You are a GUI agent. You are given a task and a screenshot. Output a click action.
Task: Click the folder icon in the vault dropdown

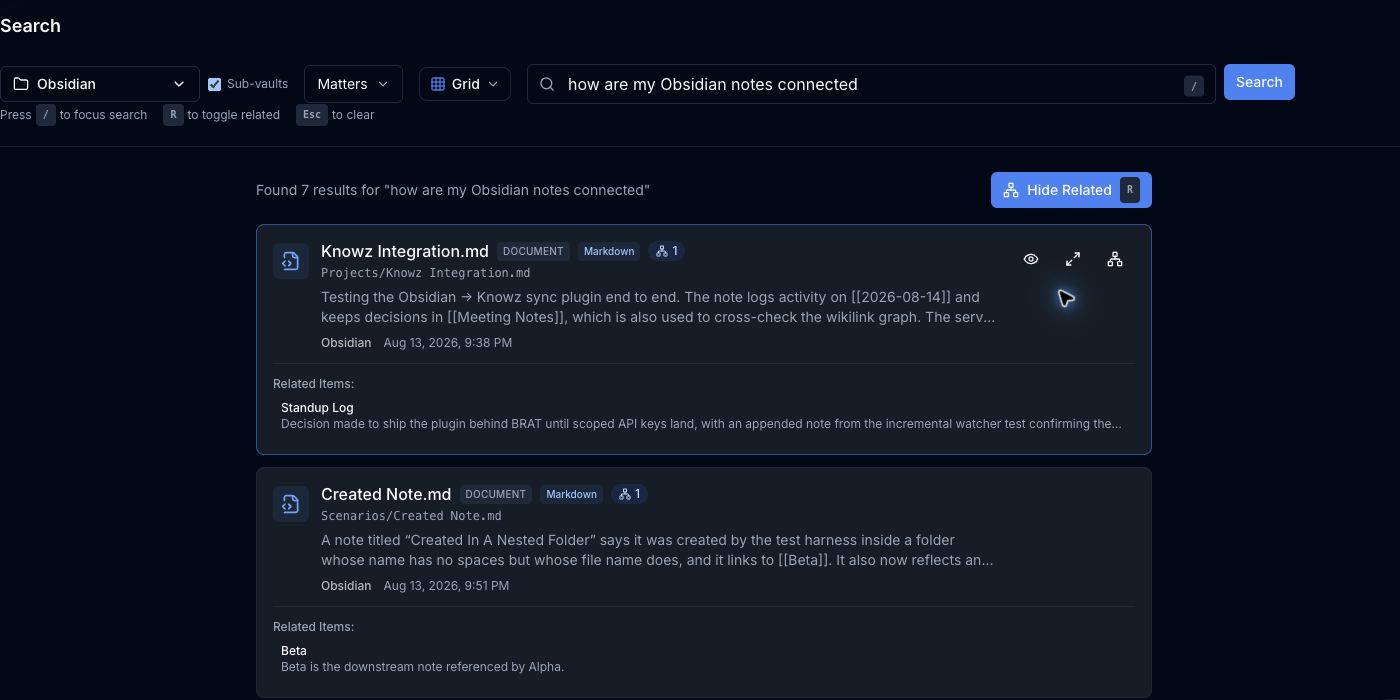point(20,84)
